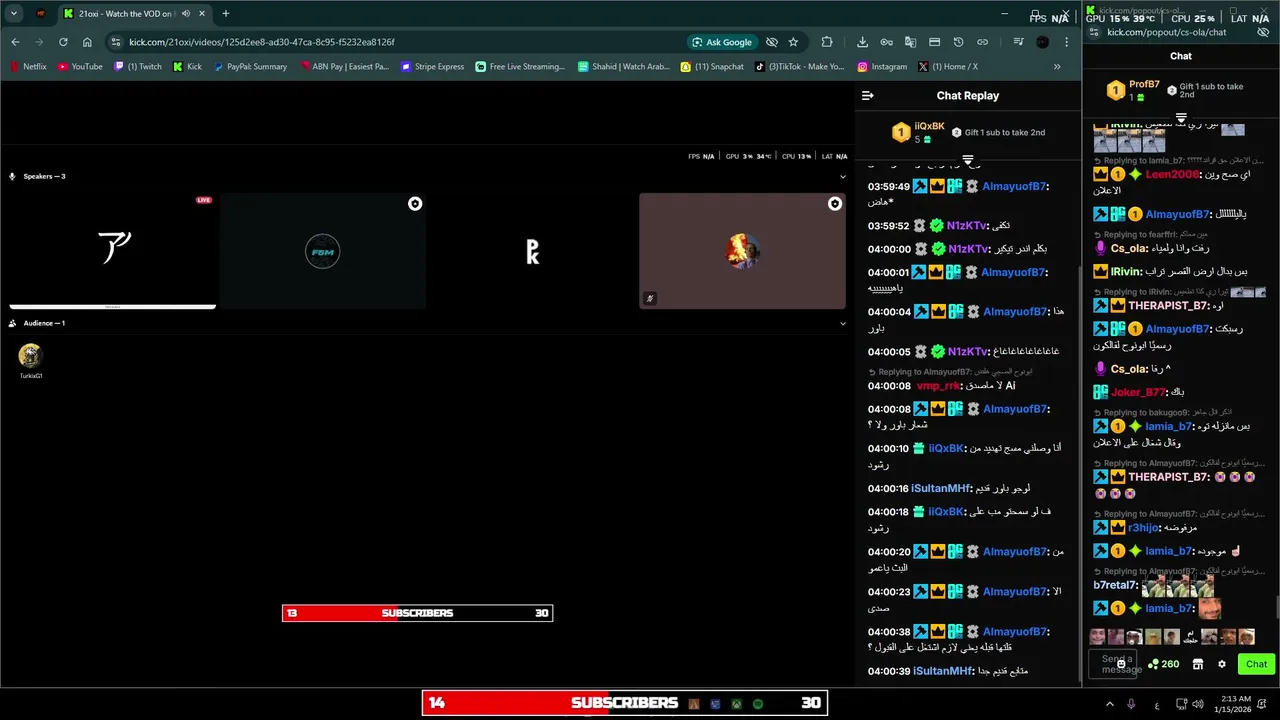This screenshot has height=720, width=1280.
Task: Expand leaderboard arrow under ProfB7
Action: point(1181,118)
